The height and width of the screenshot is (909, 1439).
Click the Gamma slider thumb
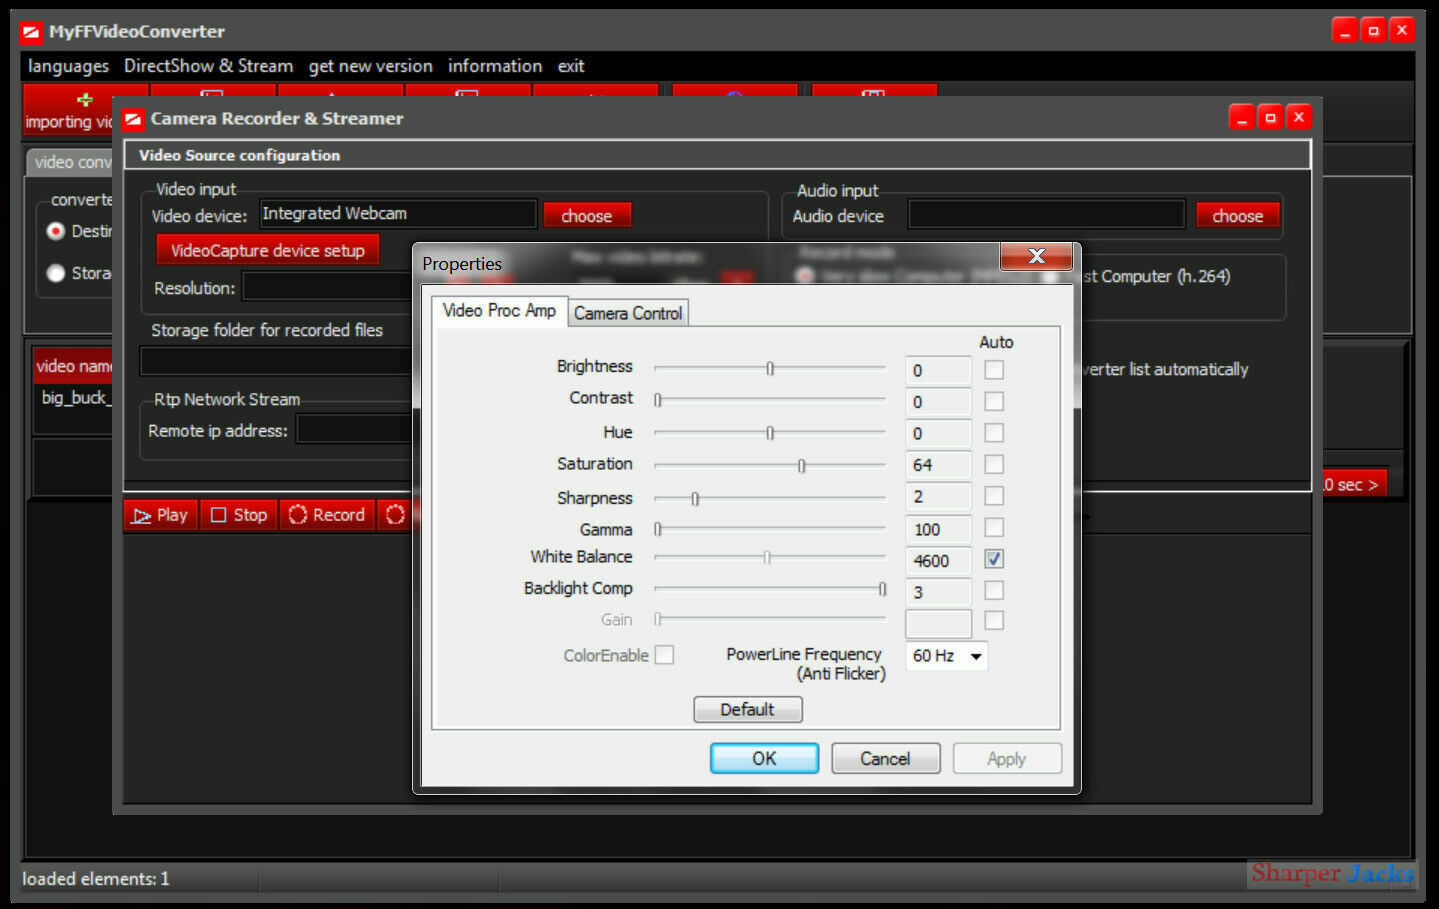[658, 528]
